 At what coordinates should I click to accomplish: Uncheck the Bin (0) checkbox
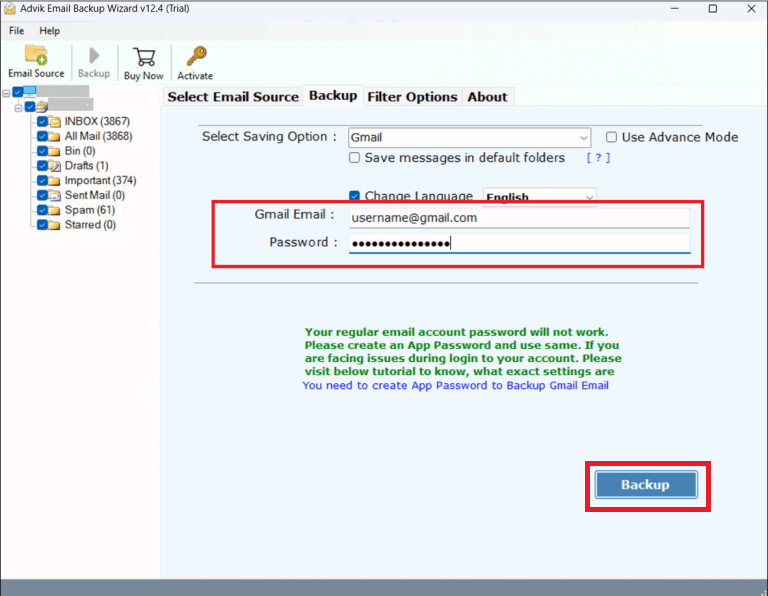[42, 151]
